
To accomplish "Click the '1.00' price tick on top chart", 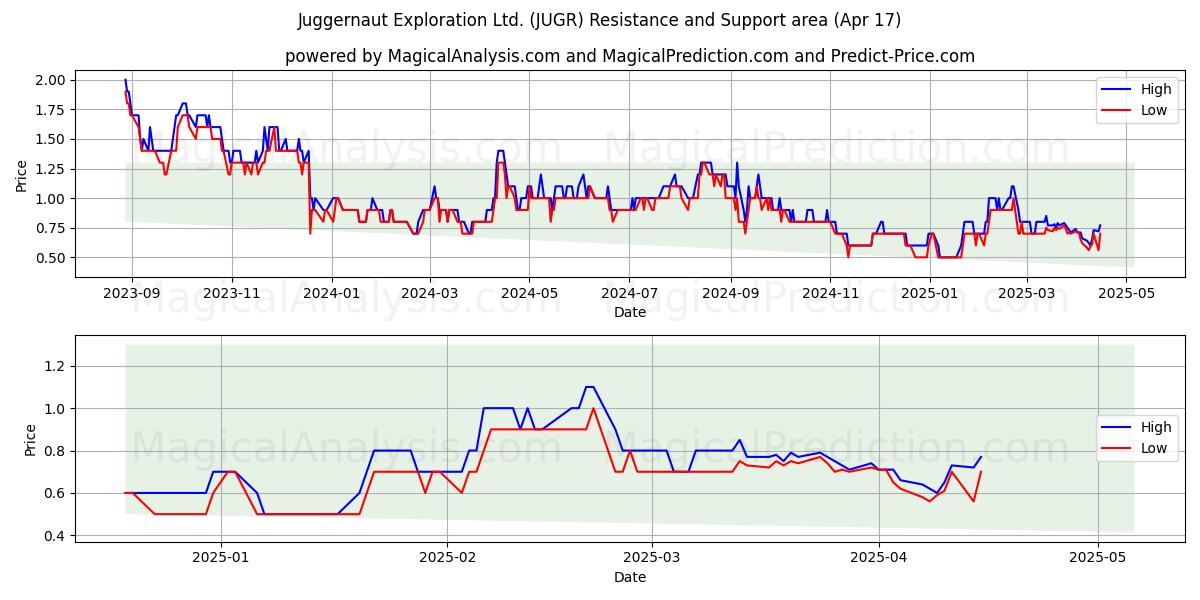I will tap(52, 199).
